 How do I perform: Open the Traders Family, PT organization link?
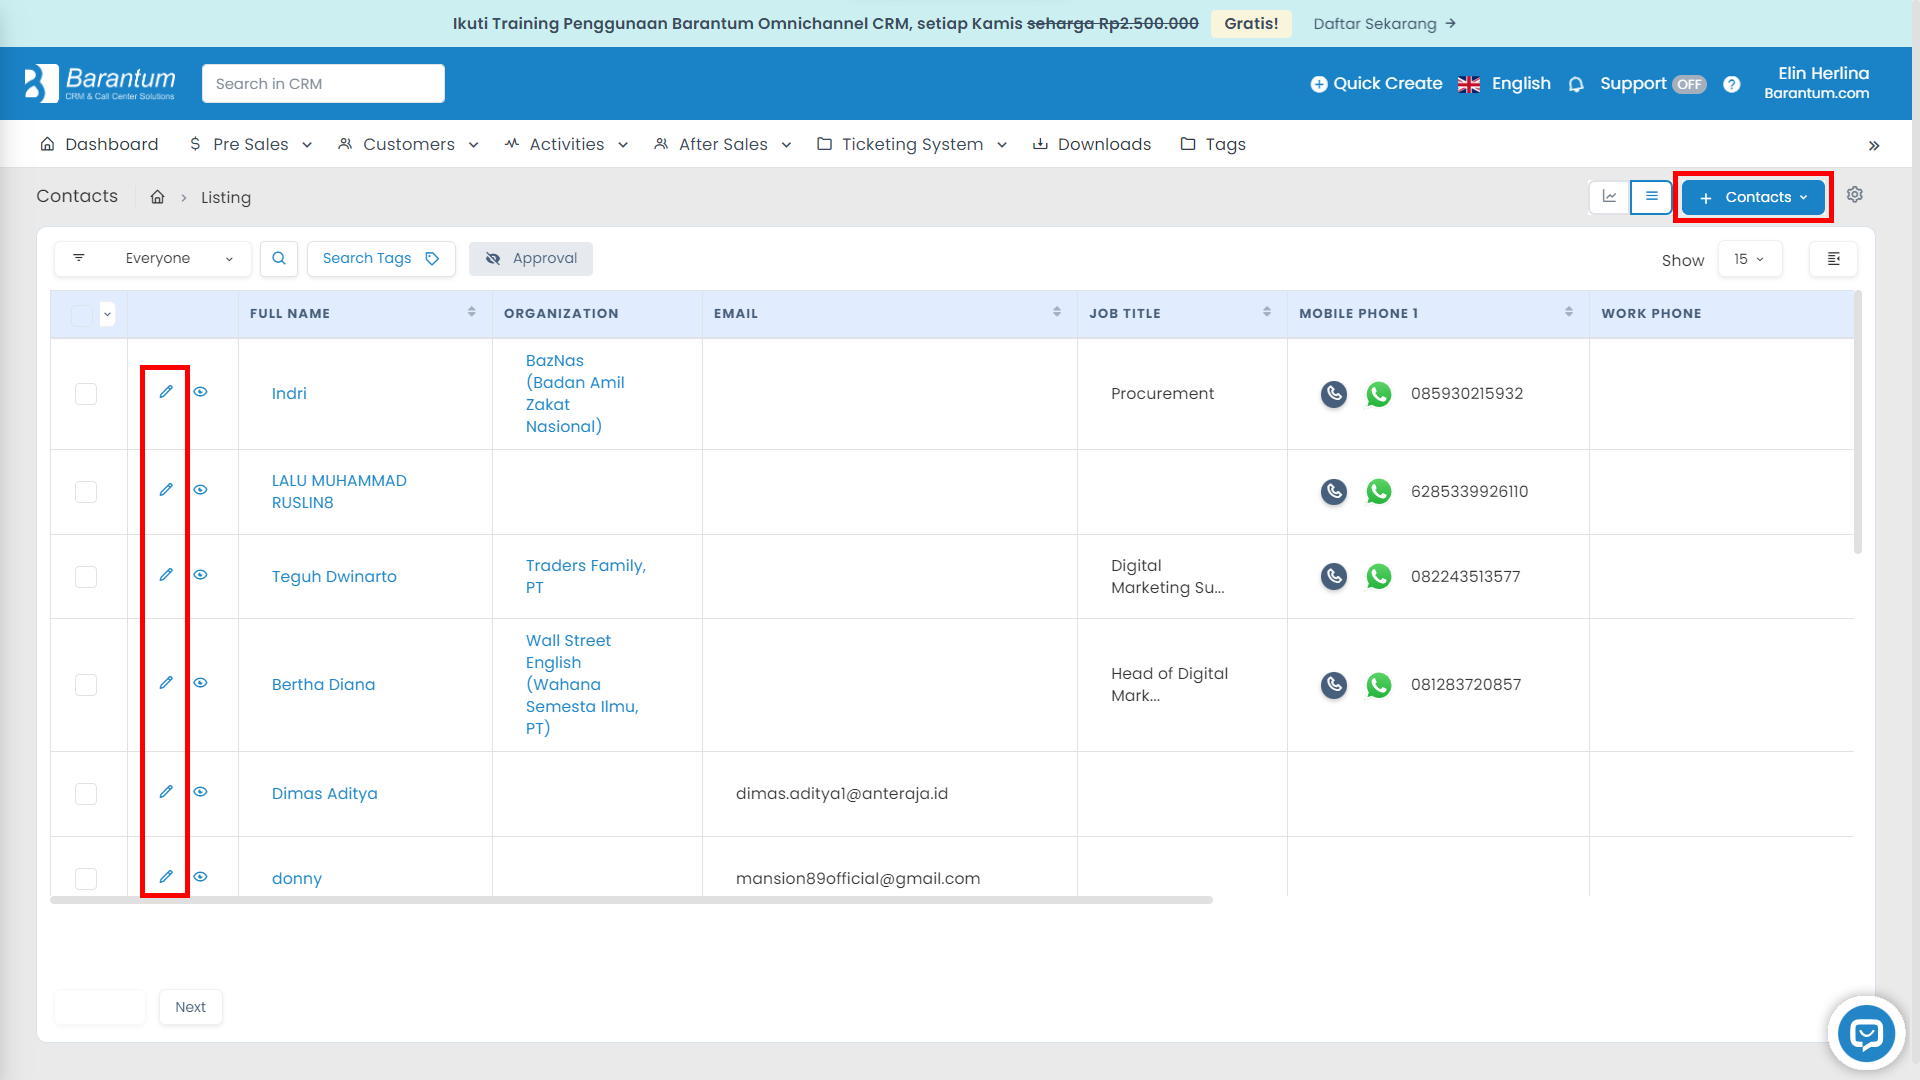(586, 576)
